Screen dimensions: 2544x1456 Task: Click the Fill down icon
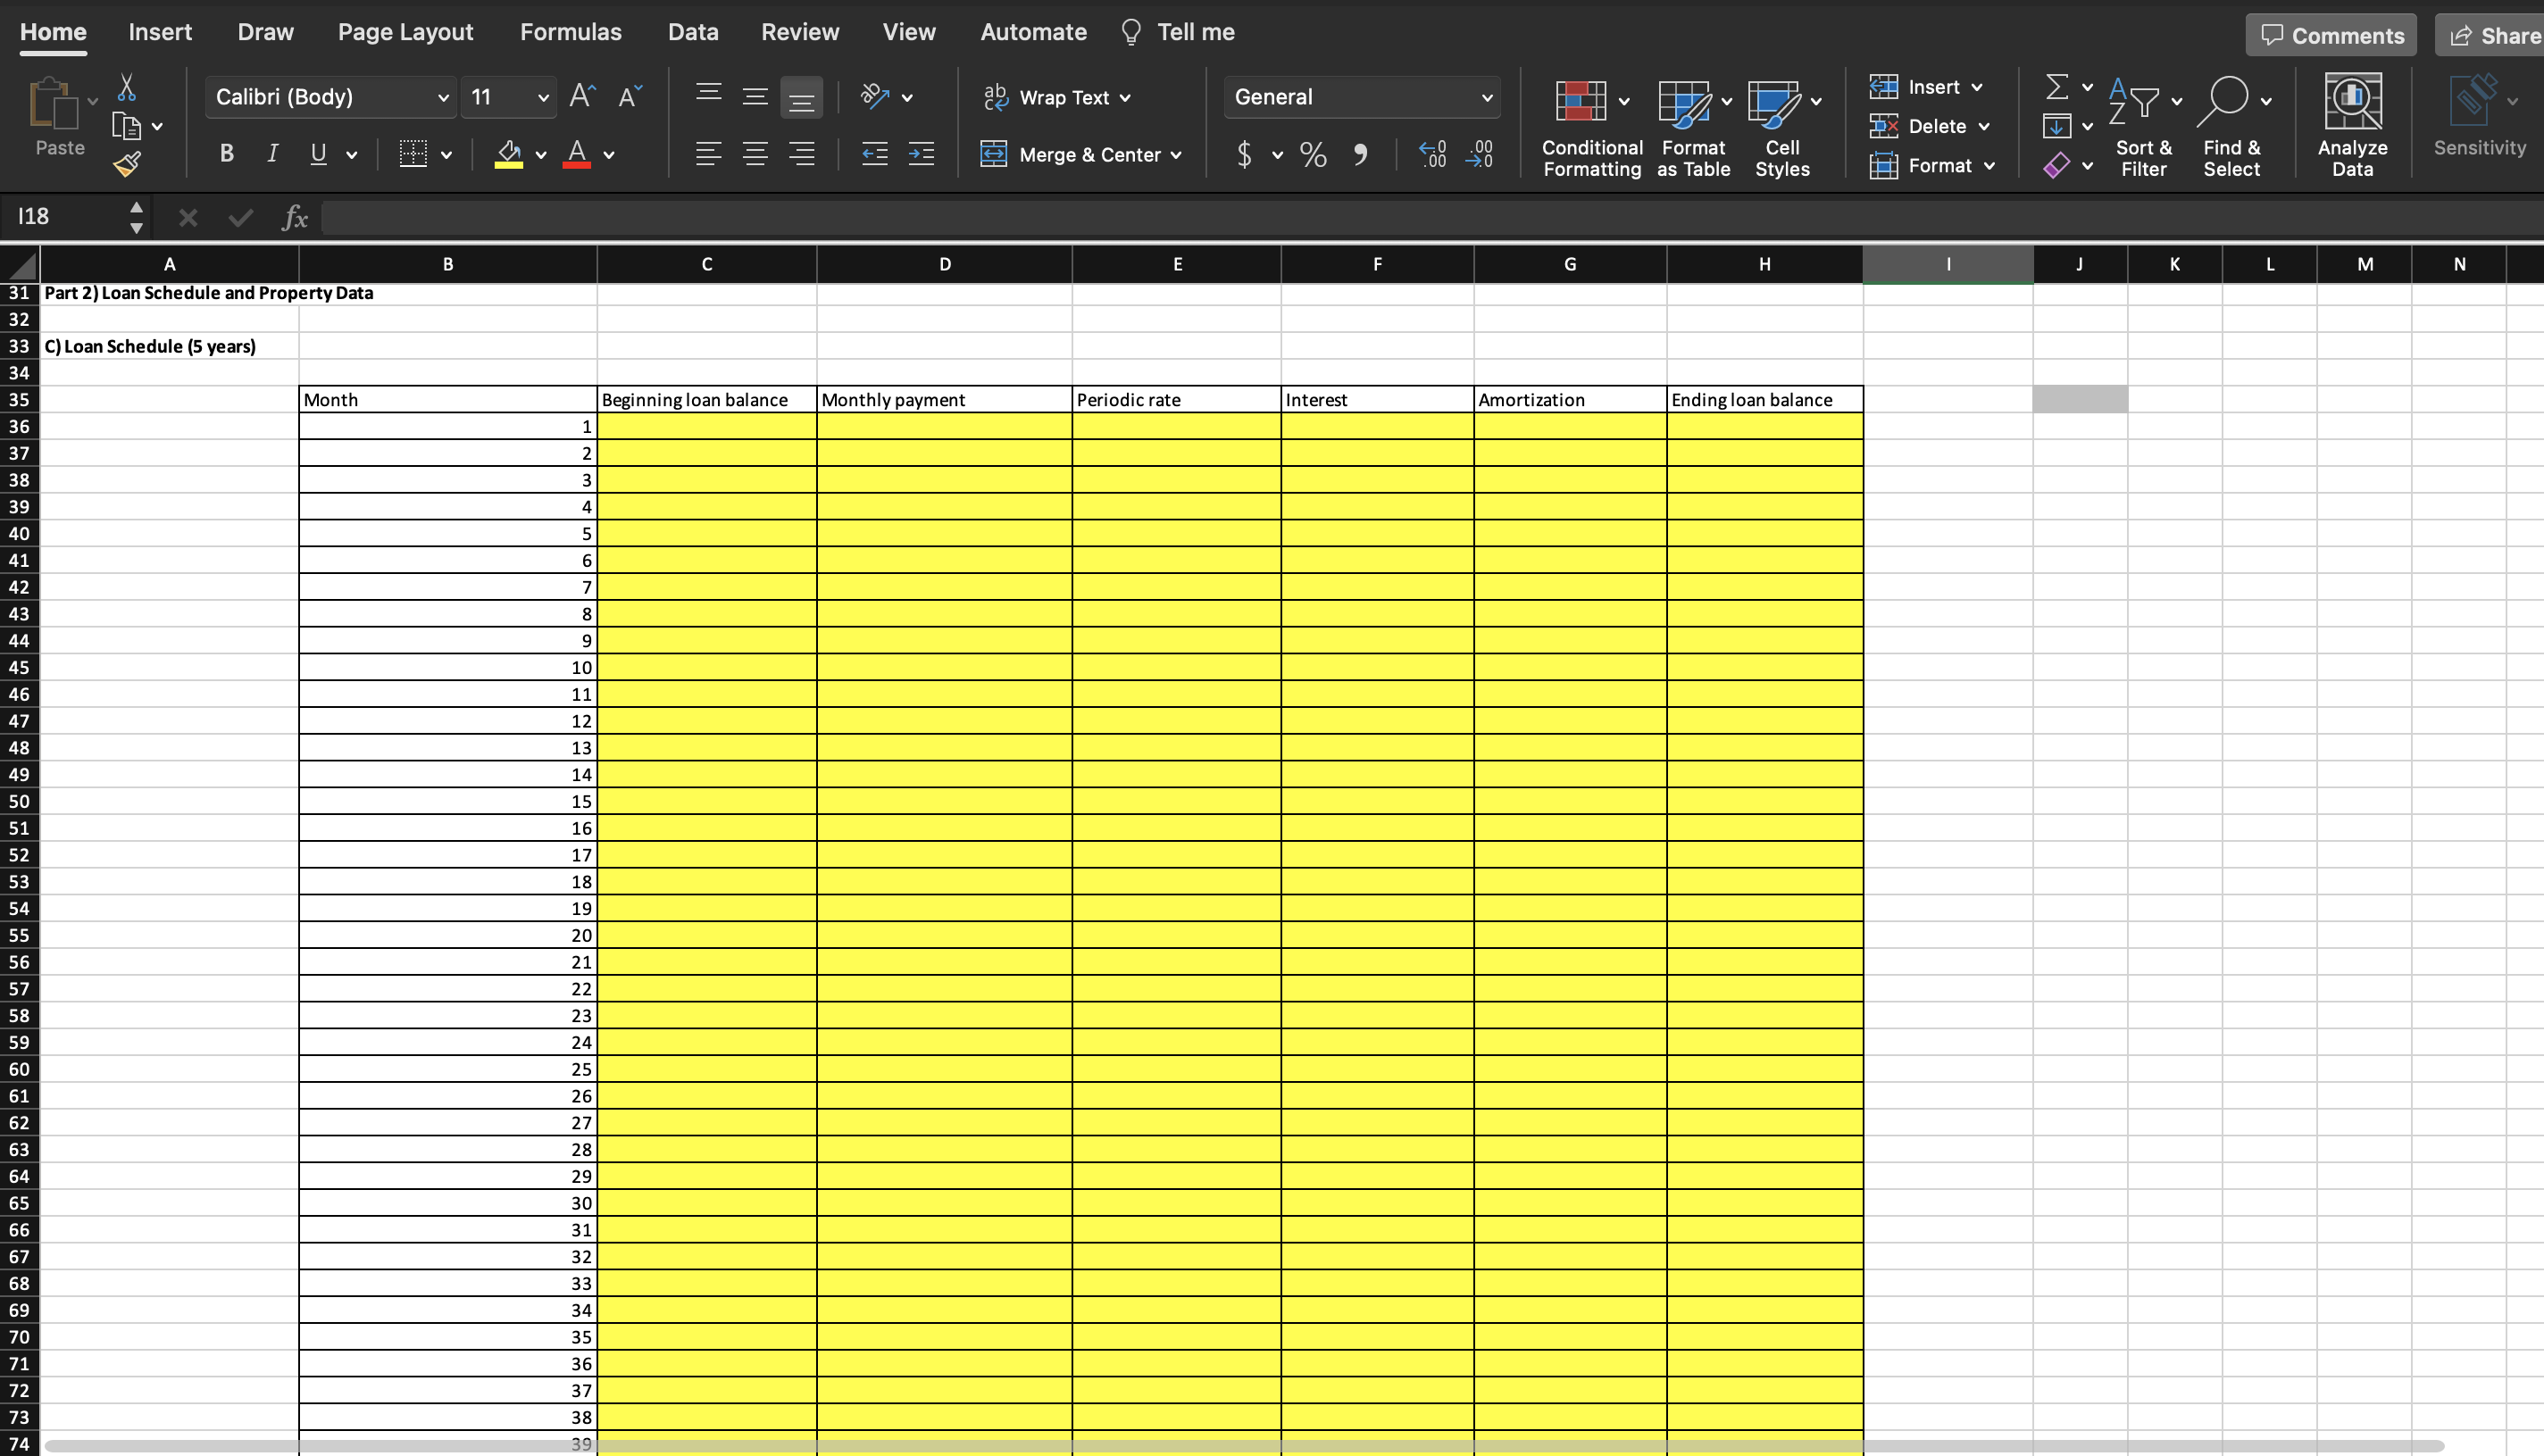2057,126
